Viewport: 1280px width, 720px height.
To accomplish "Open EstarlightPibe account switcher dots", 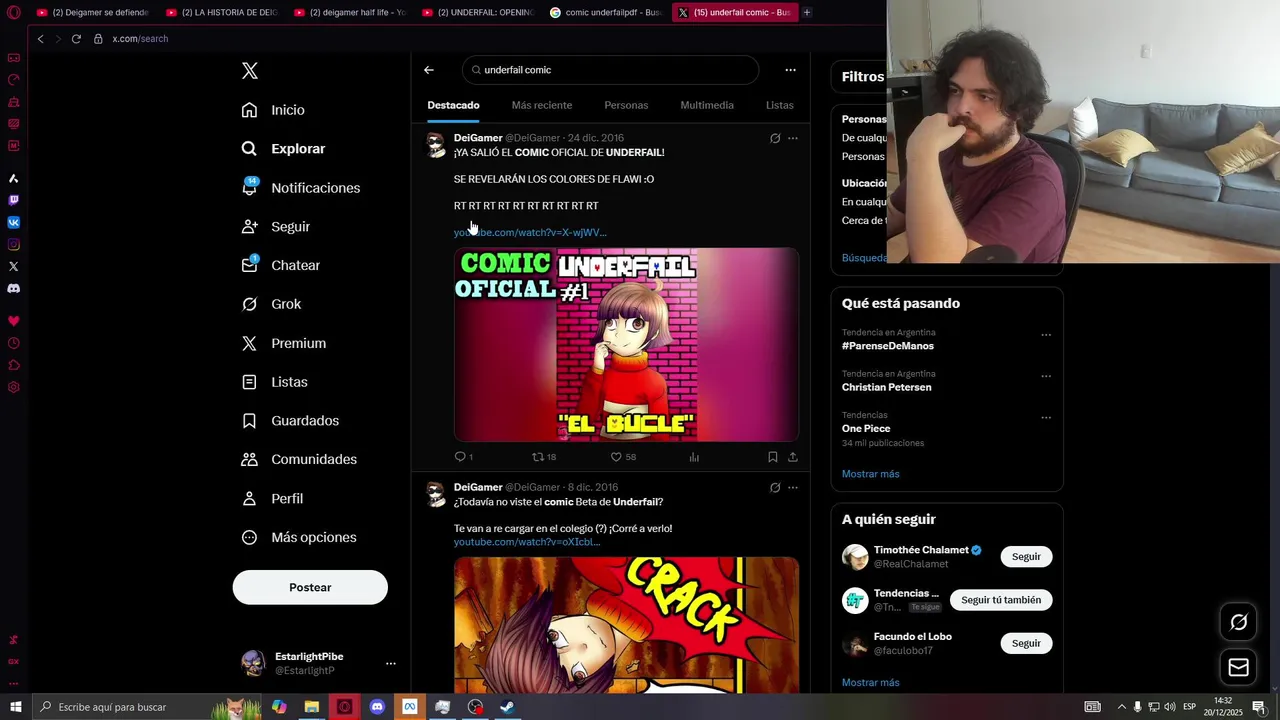I will [x=391, y=663].
